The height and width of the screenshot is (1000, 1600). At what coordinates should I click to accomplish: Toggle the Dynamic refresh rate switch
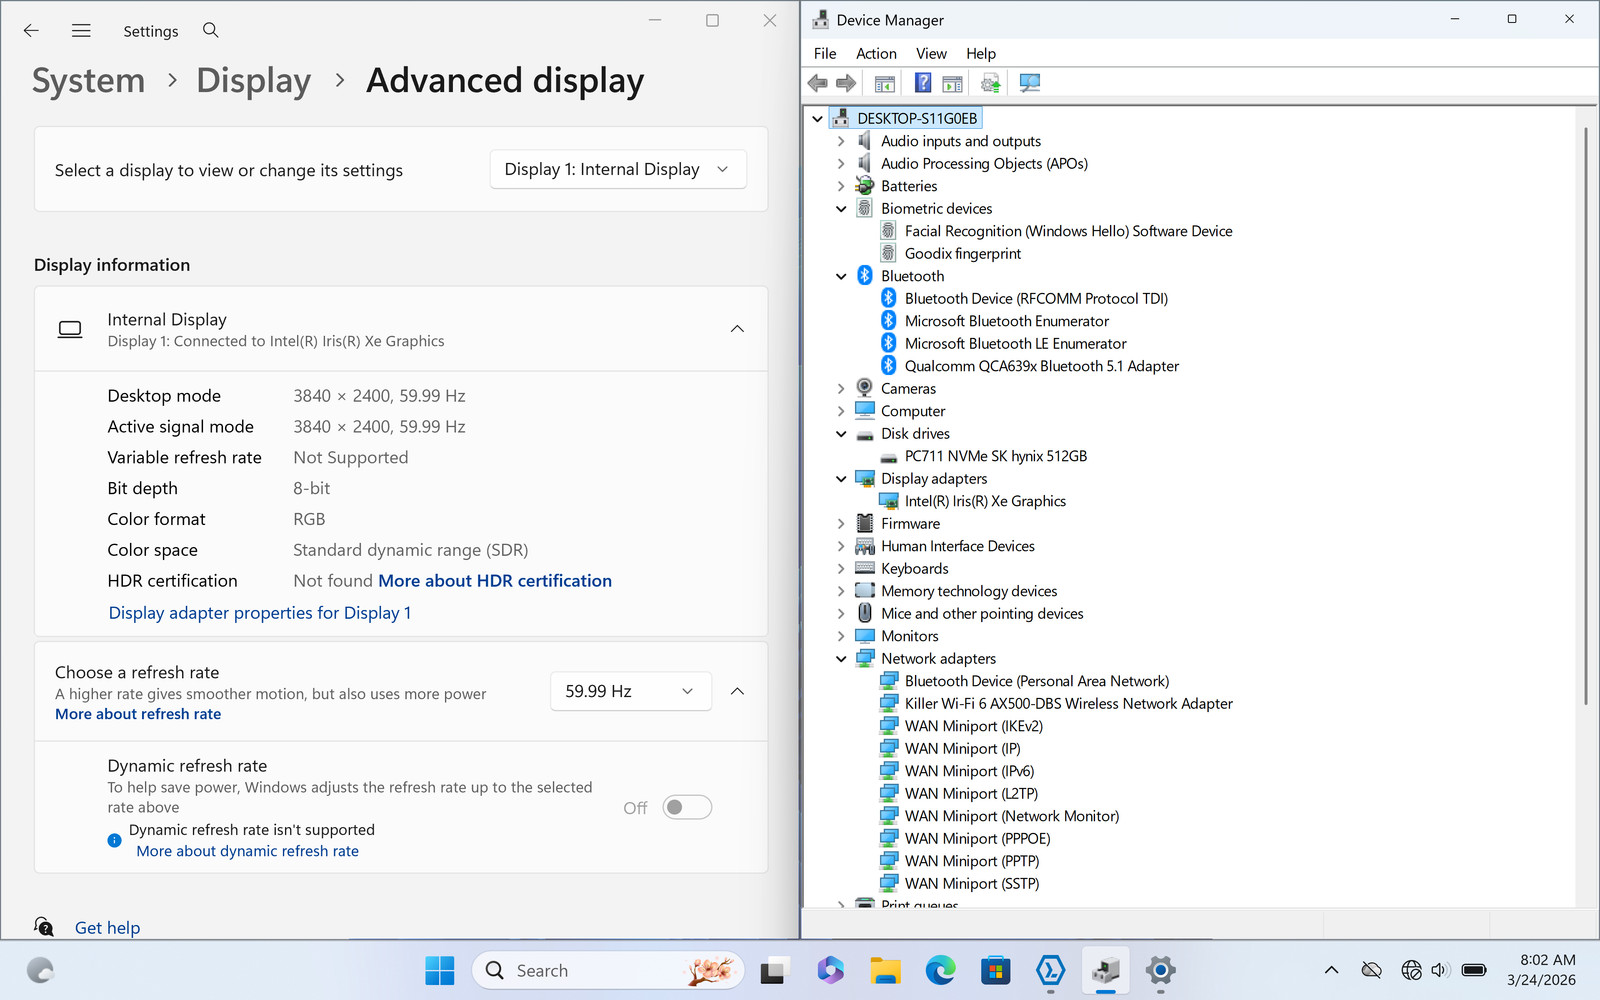coord(687,807)
